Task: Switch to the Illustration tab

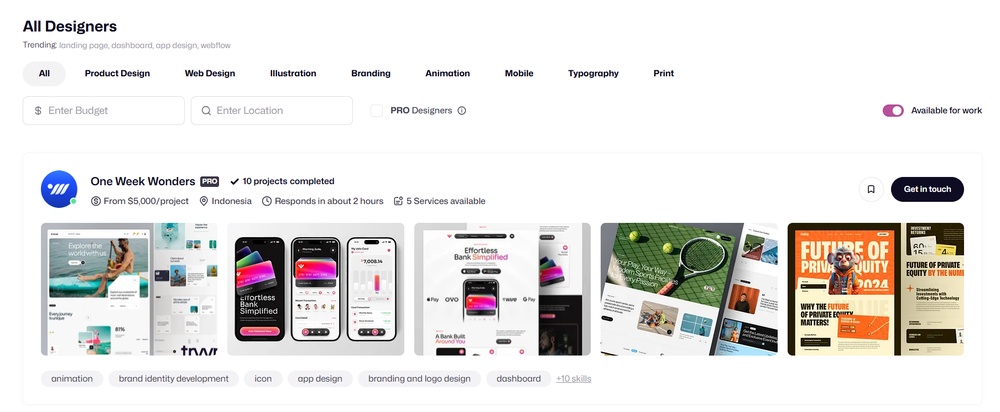Action: coord(293,73)
